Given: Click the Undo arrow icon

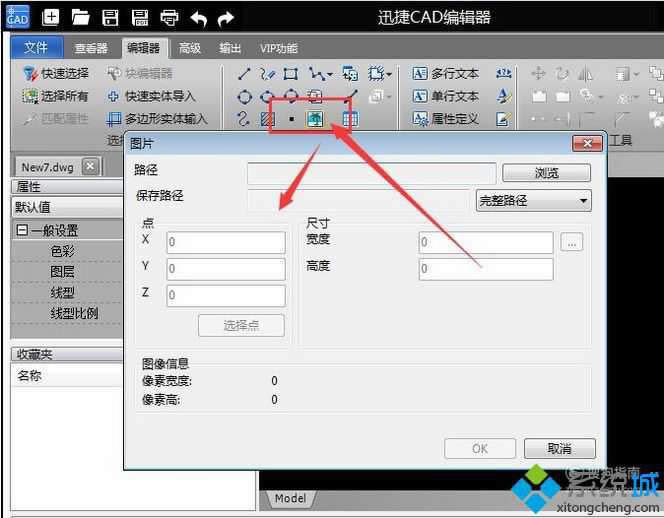Looking at the screenshot, I should point(198,18).
